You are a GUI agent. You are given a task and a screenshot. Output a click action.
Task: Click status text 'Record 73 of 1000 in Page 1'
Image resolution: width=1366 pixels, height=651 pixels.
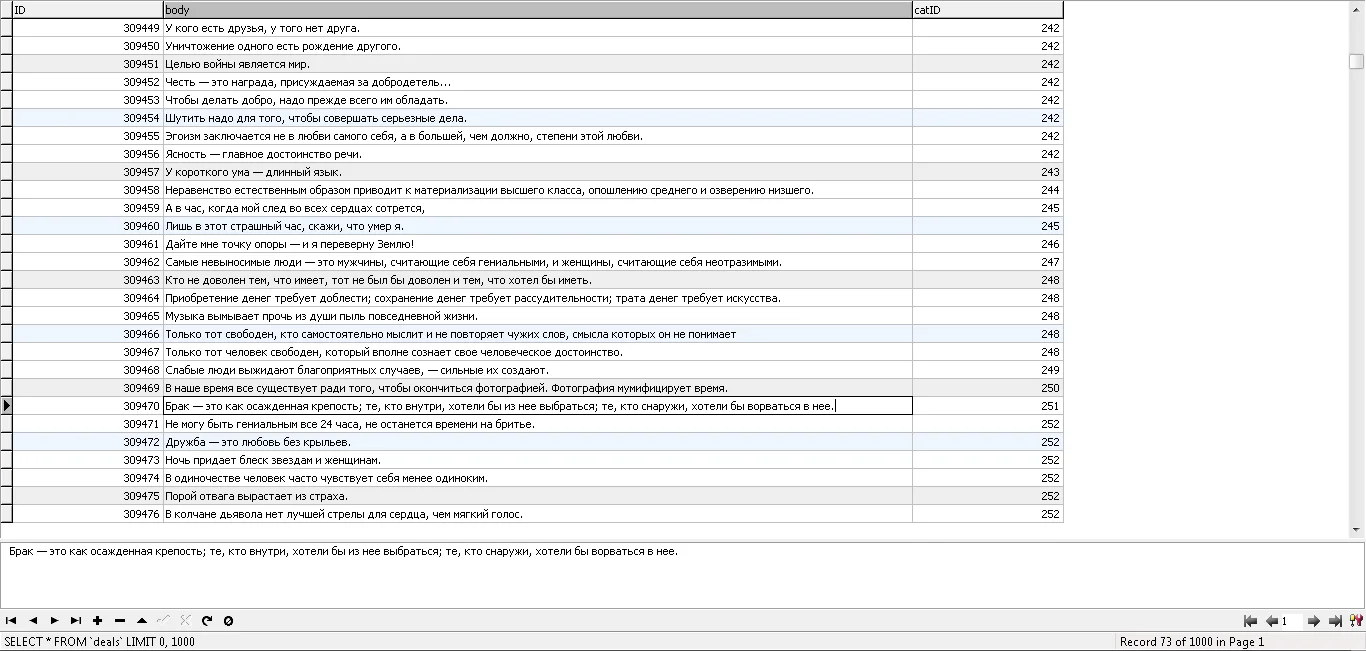coord(1192,642)
